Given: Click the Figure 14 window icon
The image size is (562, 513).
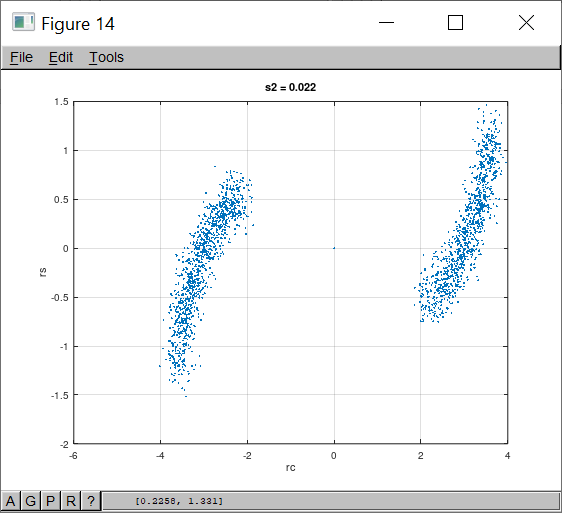Looking at the screenshot, I should (23, 22).
